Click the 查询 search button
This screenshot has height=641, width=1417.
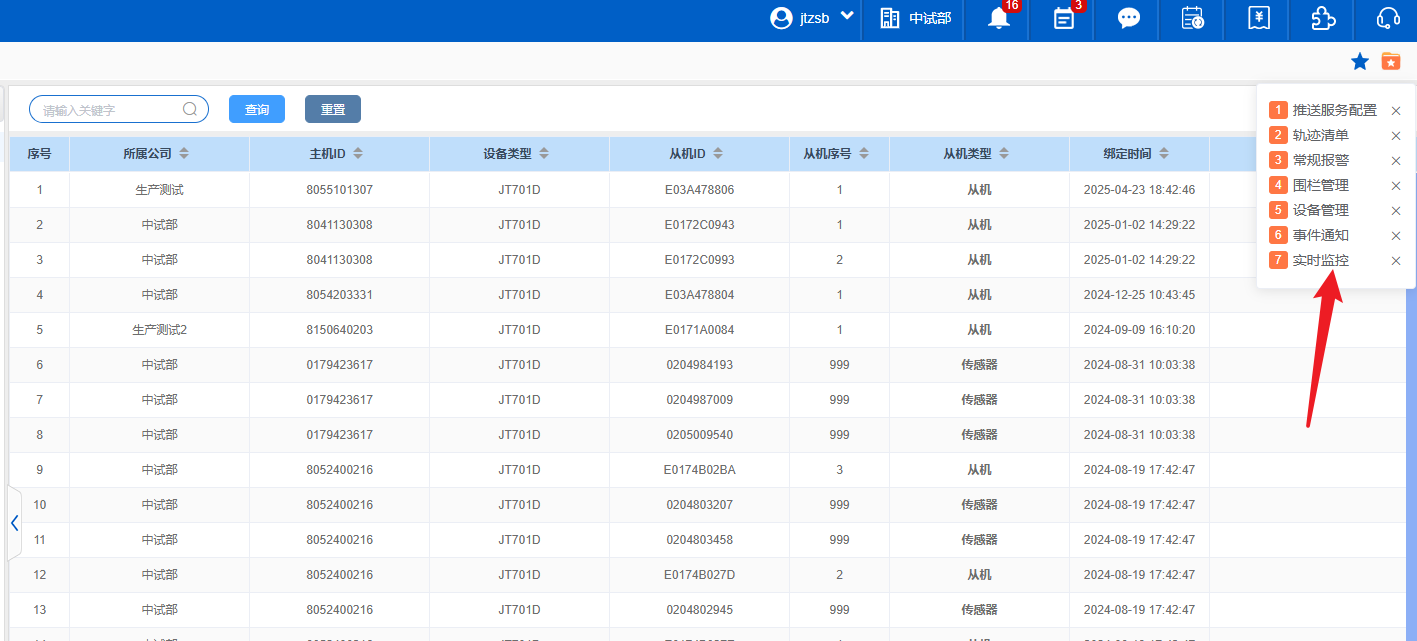click(257, 110)
